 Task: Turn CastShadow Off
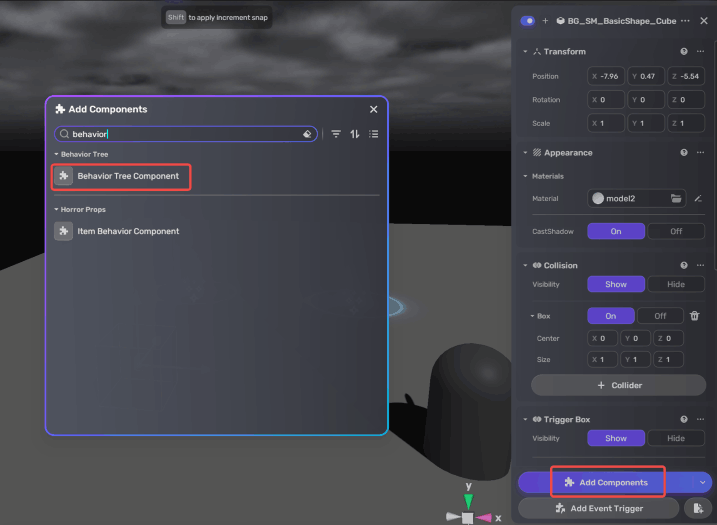pyautogui.click(x=676, y=231)
